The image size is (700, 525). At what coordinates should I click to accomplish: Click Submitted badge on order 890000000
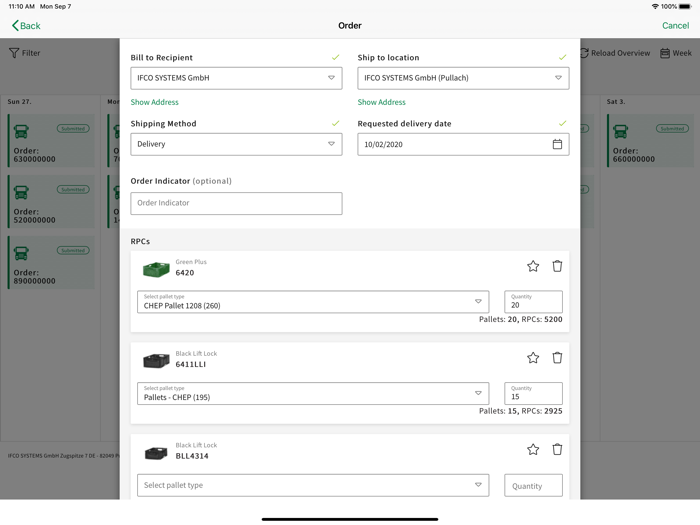pos(73,250)
